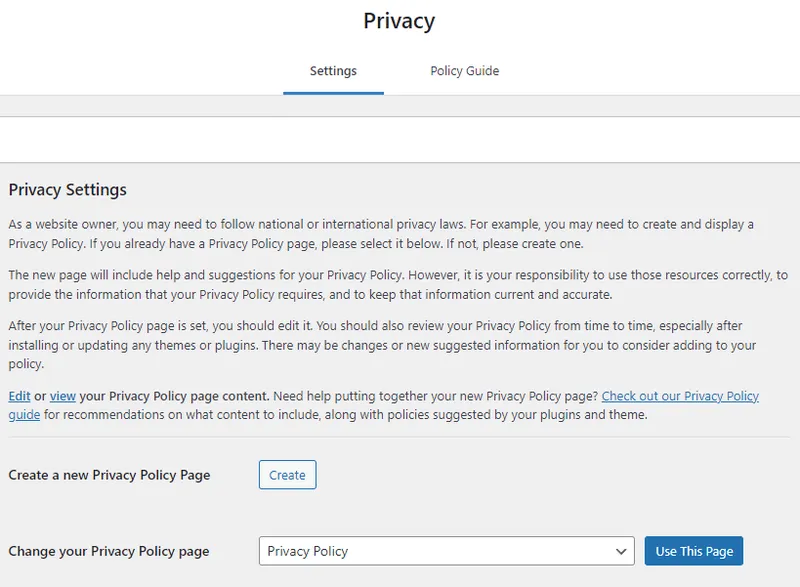Click the empty white banner below tabs
Viewport: 800px width, 587px height.
point(400,140)
